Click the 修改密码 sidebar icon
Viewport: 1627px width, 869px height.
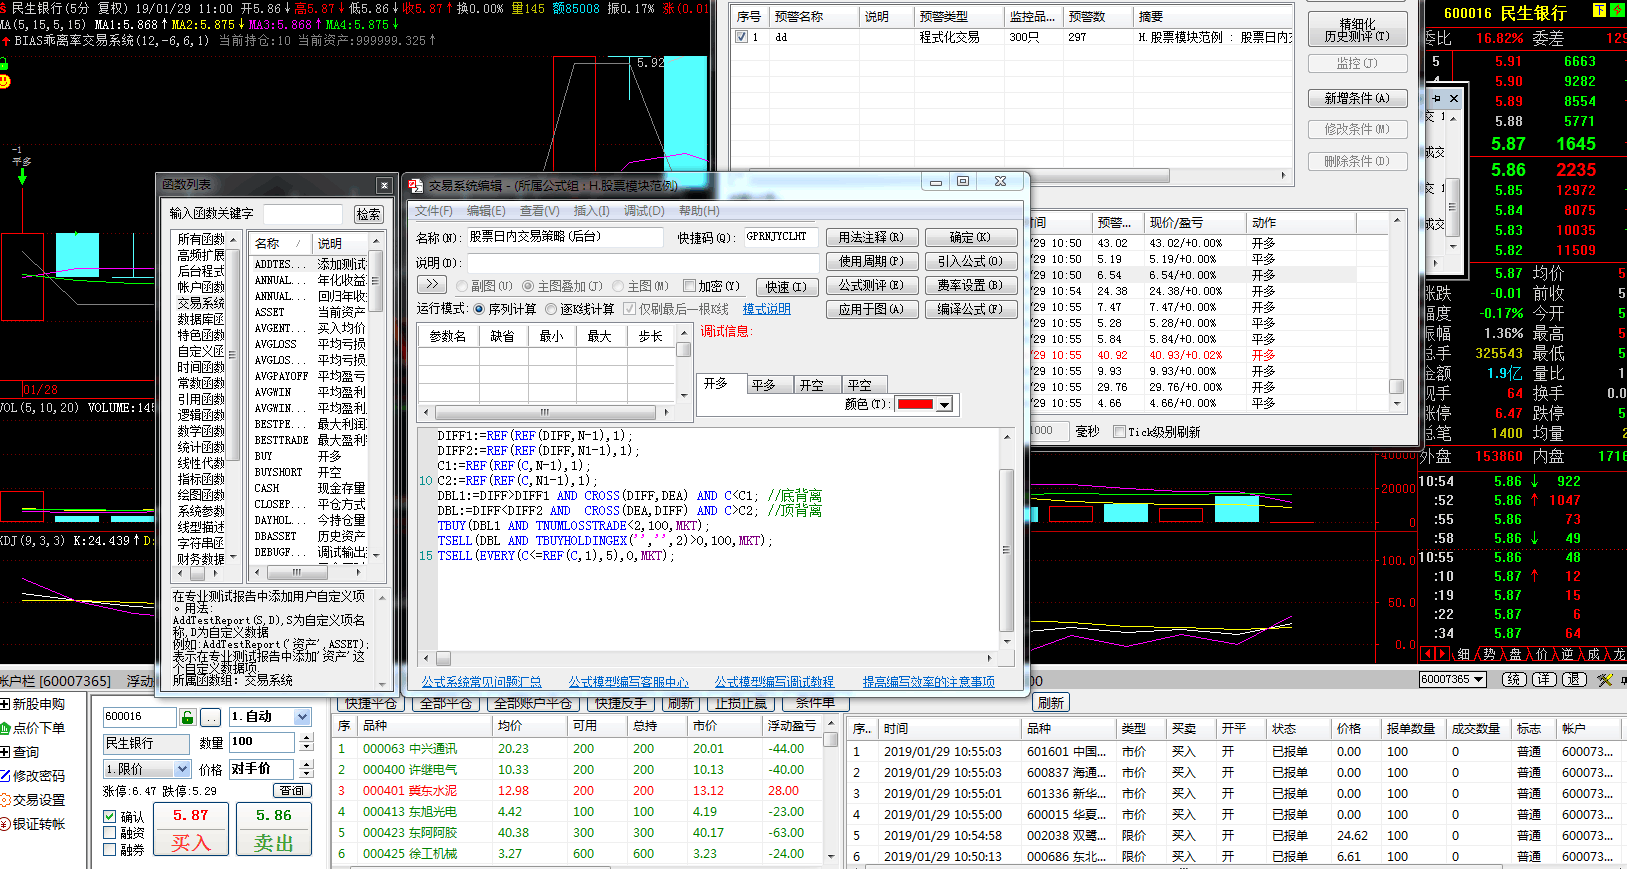[5, 776]
